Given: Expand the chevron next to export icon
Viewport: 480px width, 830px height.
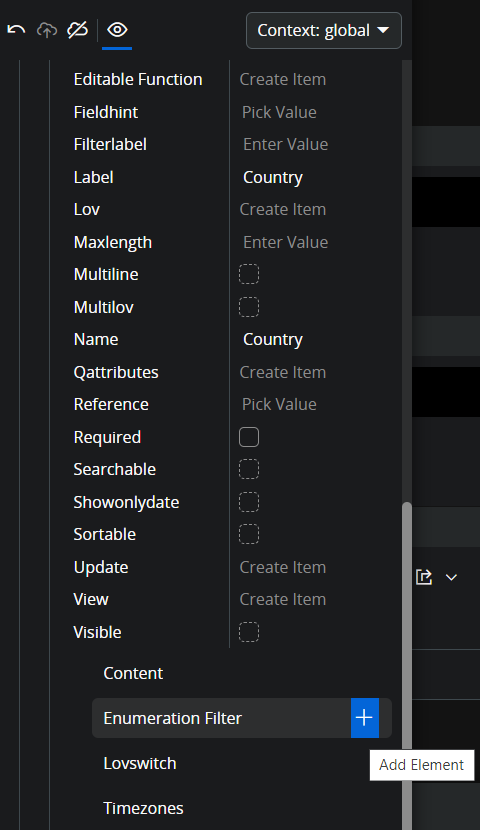Looking at the screenshot, I should [x=451, y=578].
